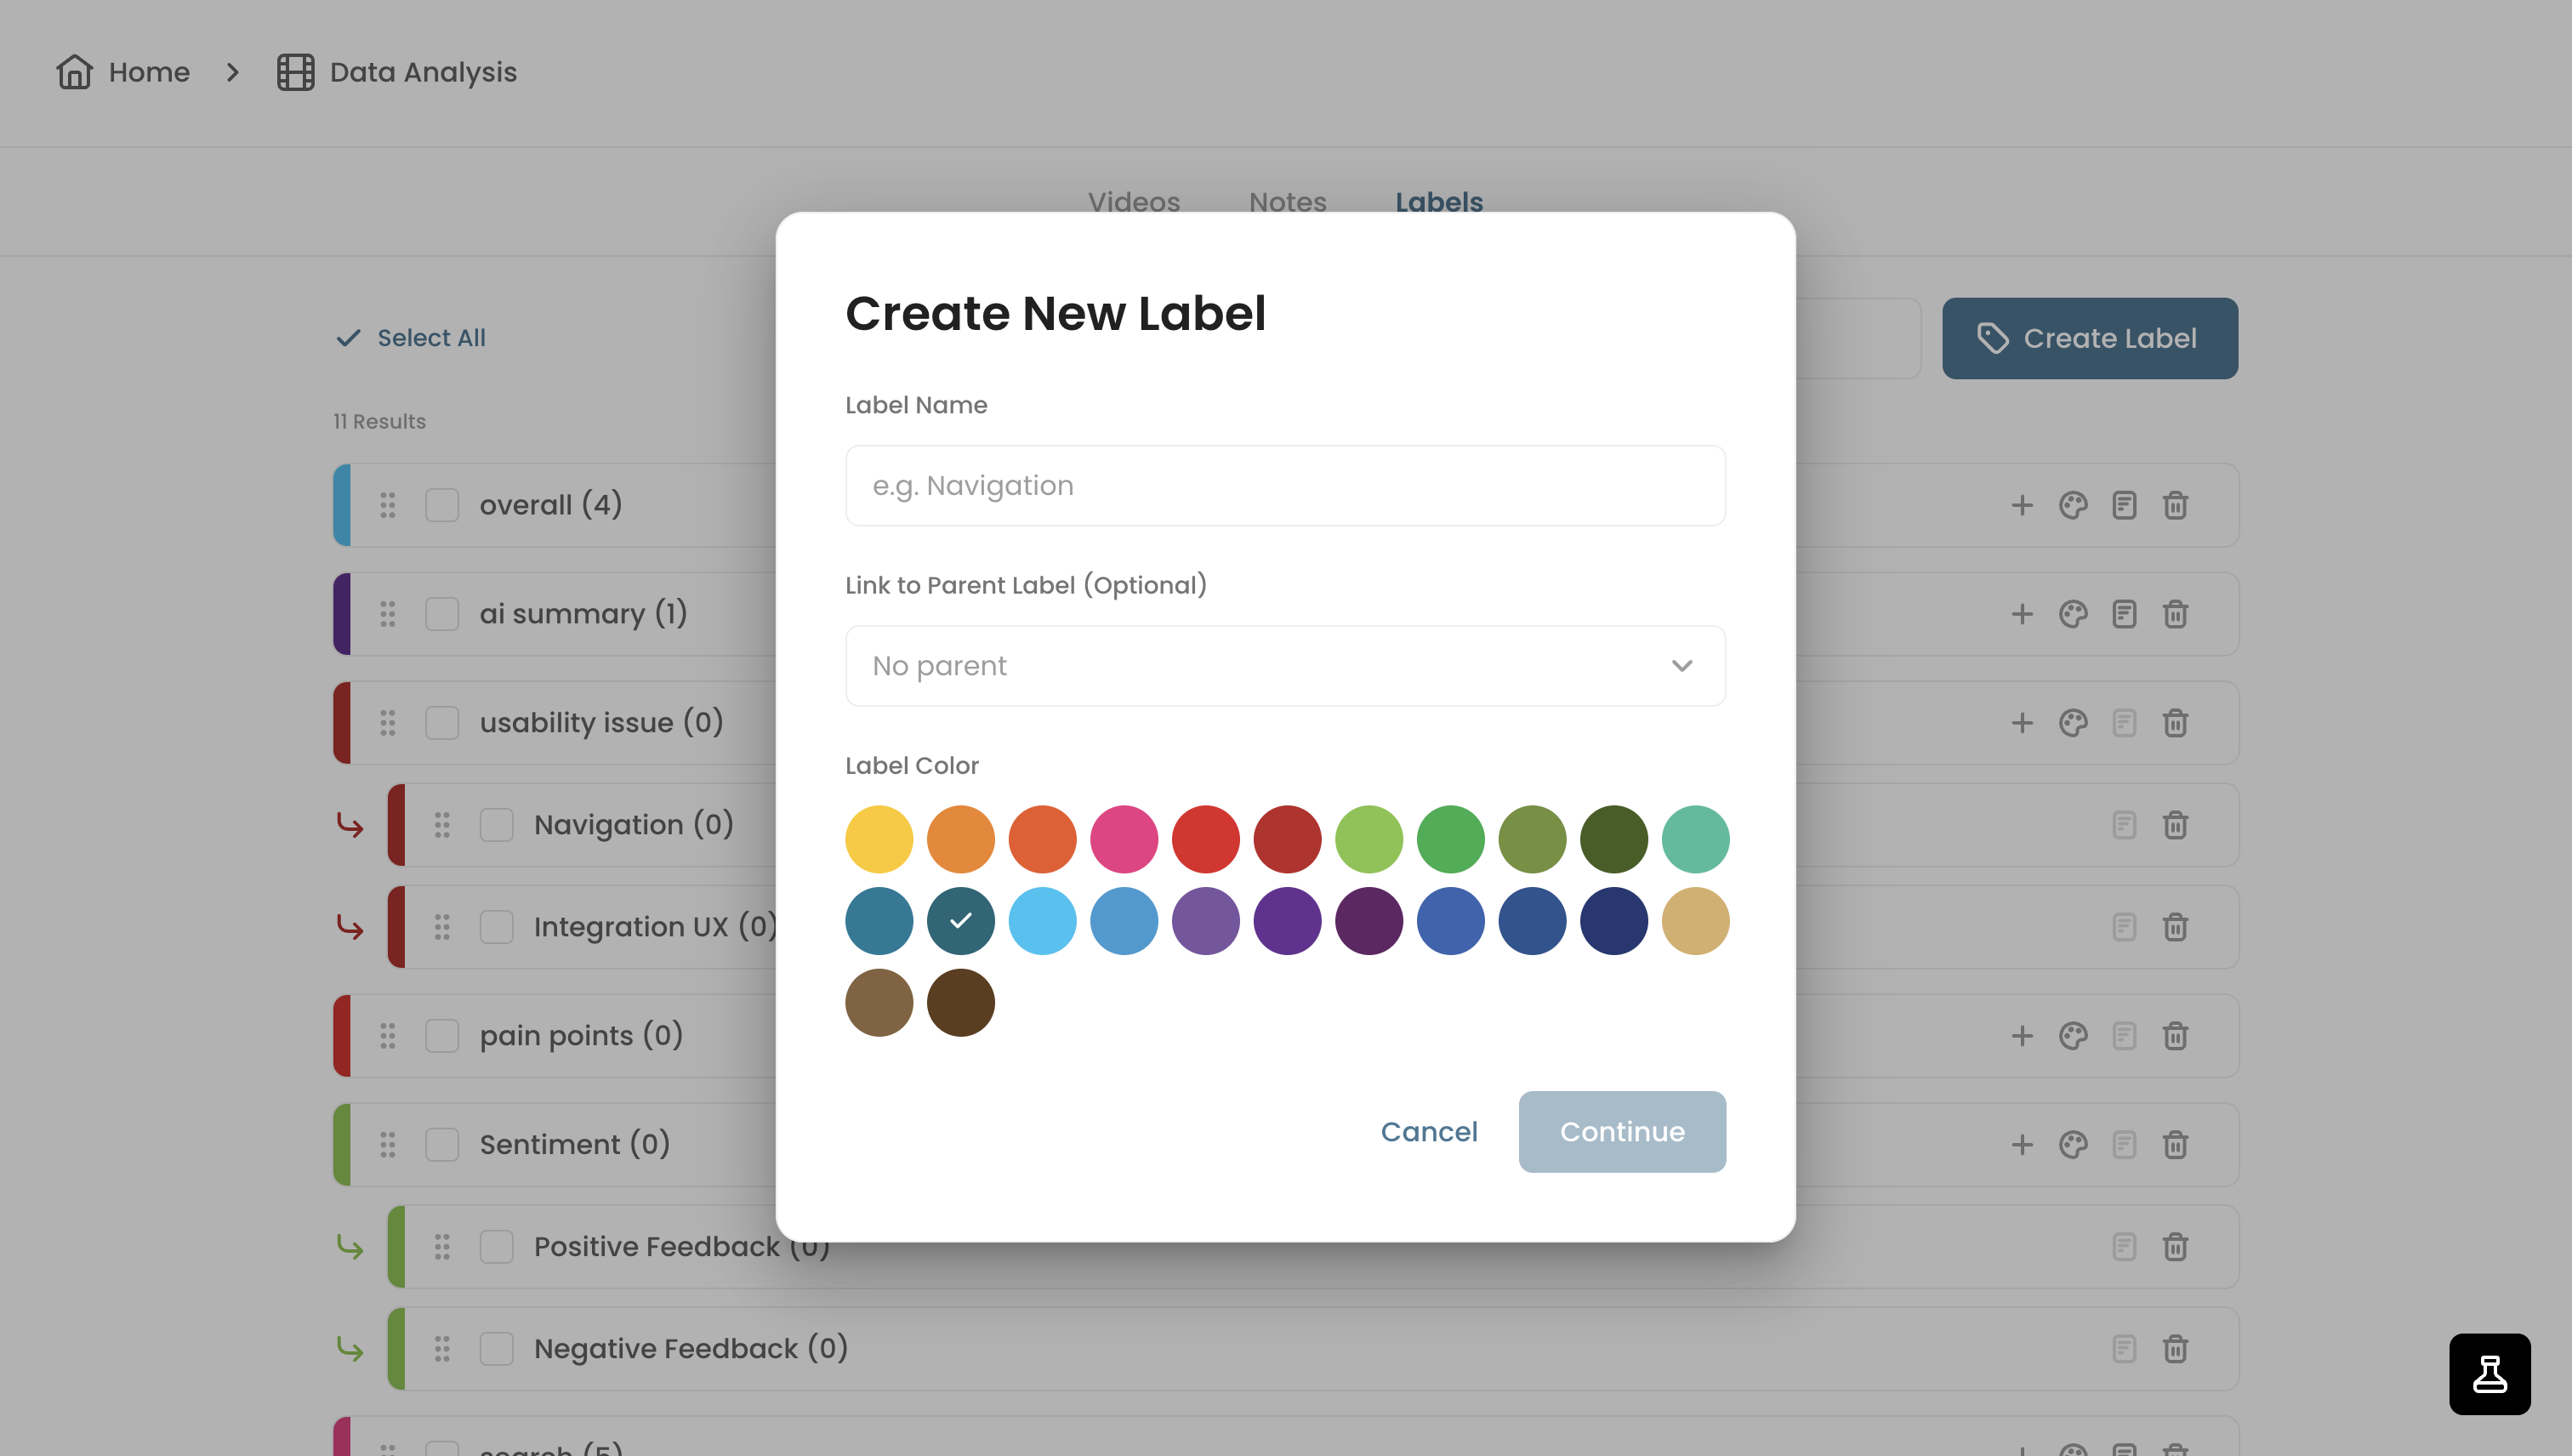
Task: Click the Continue button
Action: coord(1622,1131)
